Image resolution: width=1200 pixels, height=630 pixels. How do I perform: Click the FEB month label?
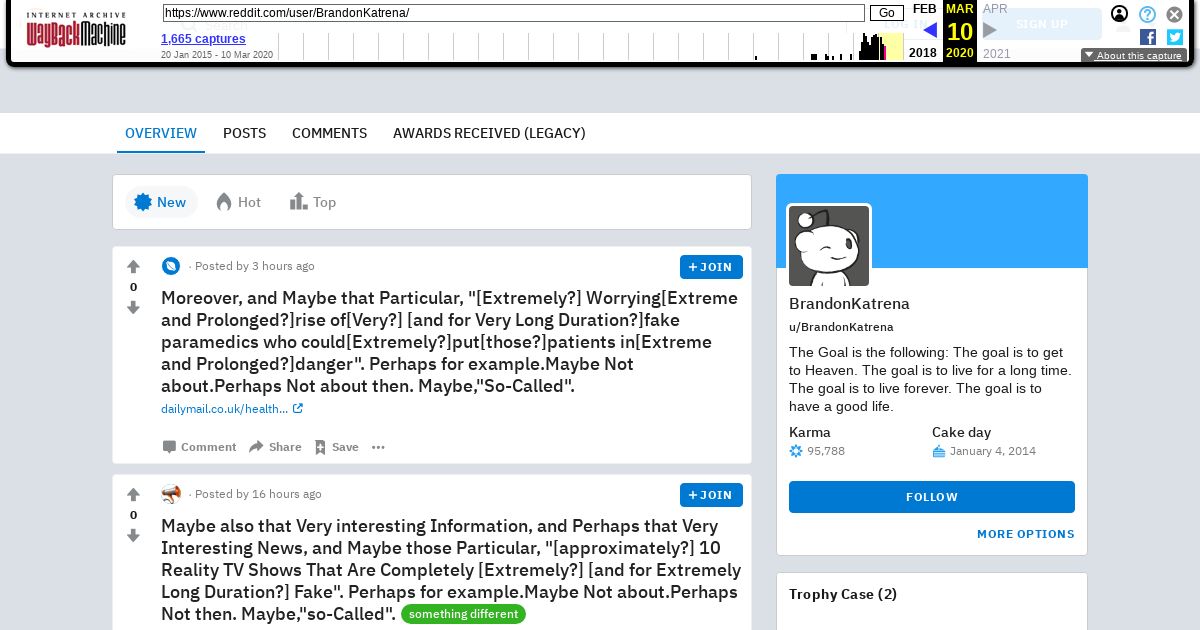(x=924, y=9)
